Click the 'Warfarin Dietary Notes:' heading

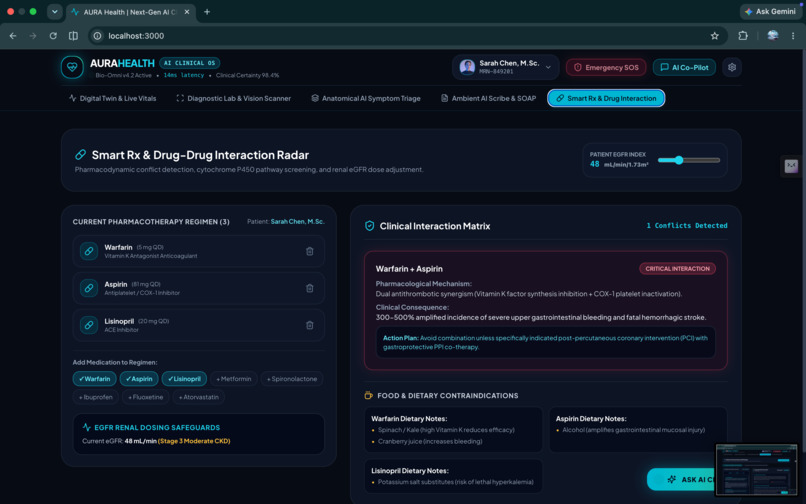click(x=409, y=419)
